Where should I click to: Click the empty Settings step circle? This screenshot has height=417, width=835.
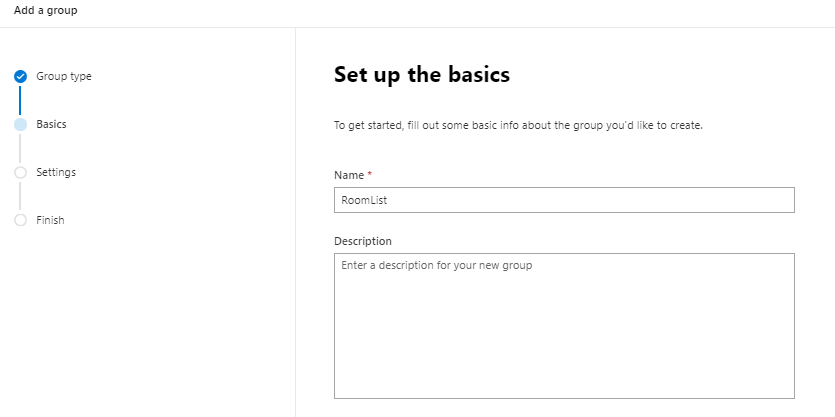(20, 173)
